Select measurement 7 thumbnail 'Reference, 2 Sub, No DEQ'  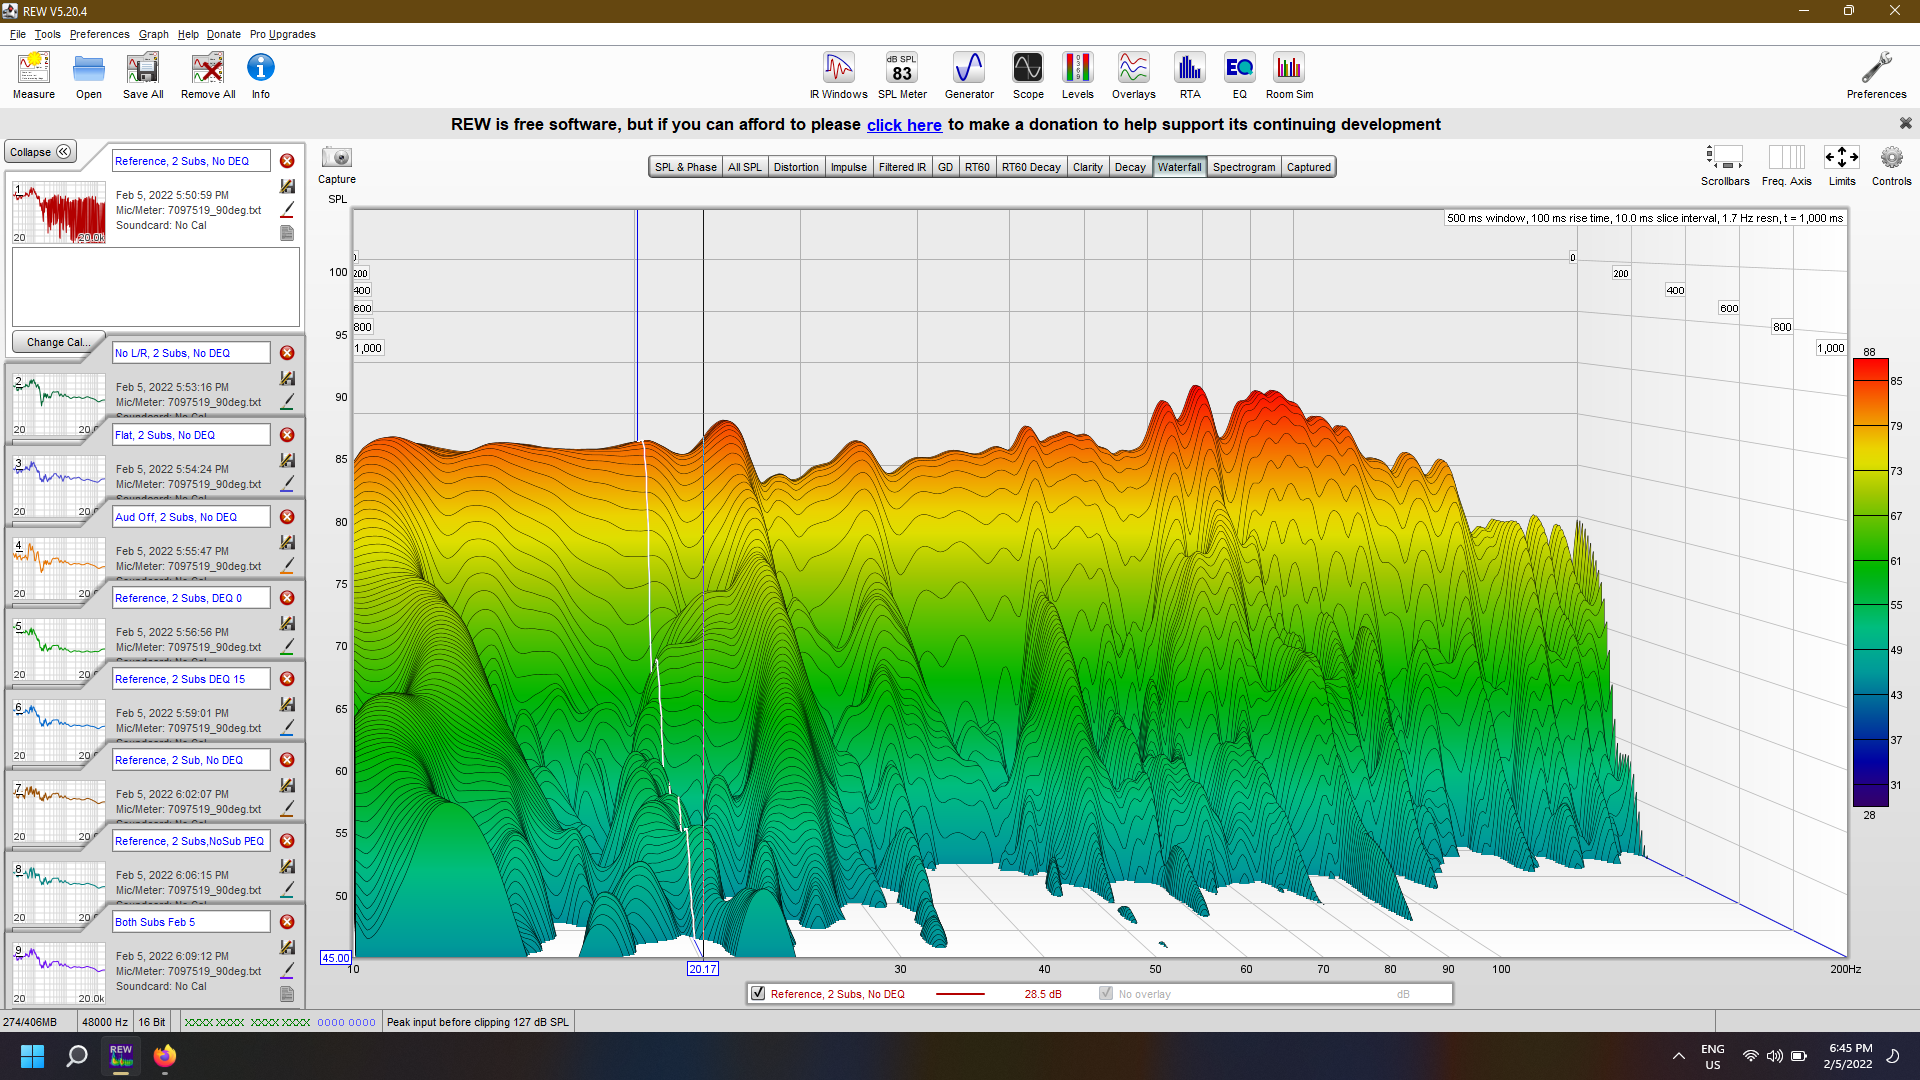click(59, 812)
